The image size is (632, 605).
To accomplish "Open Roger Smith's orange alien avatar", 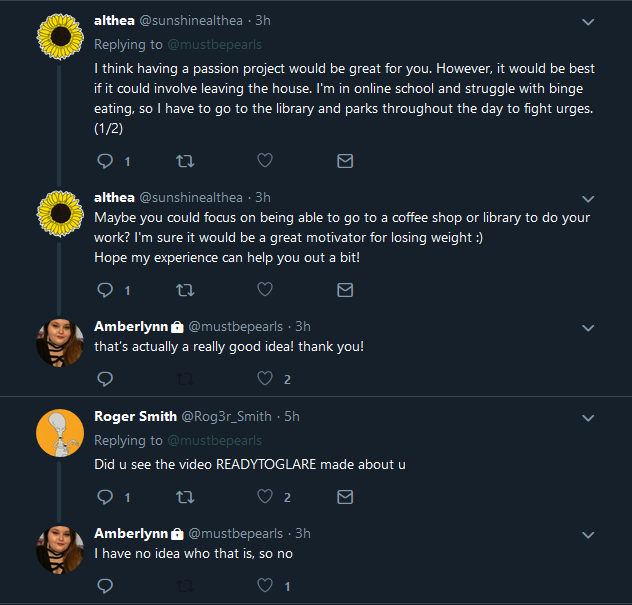I will point(60,433).
